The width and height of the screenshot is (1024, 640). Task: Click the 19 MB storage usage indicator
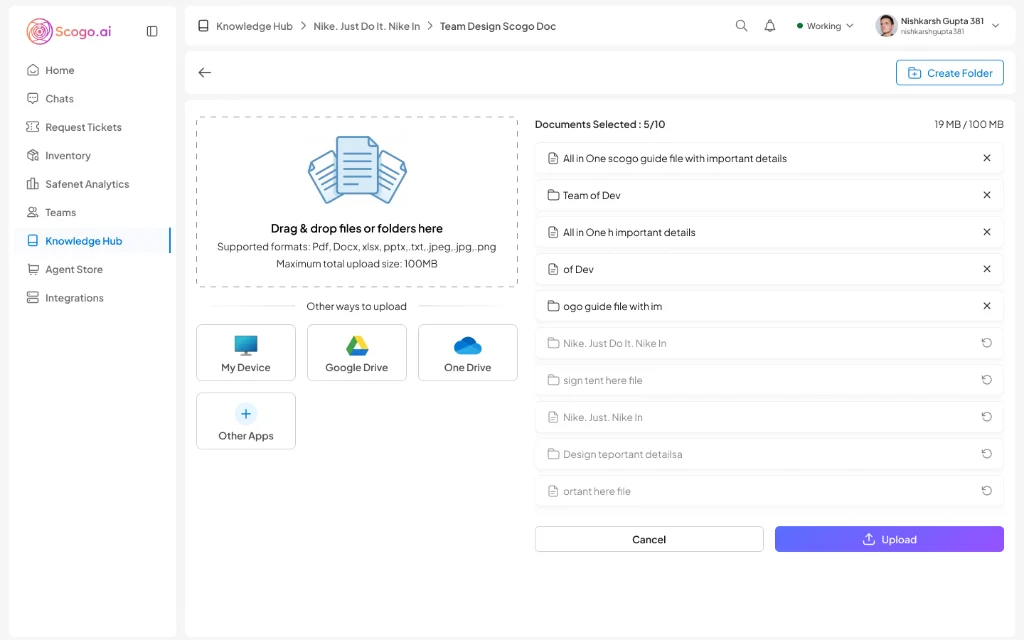[960, 124]
